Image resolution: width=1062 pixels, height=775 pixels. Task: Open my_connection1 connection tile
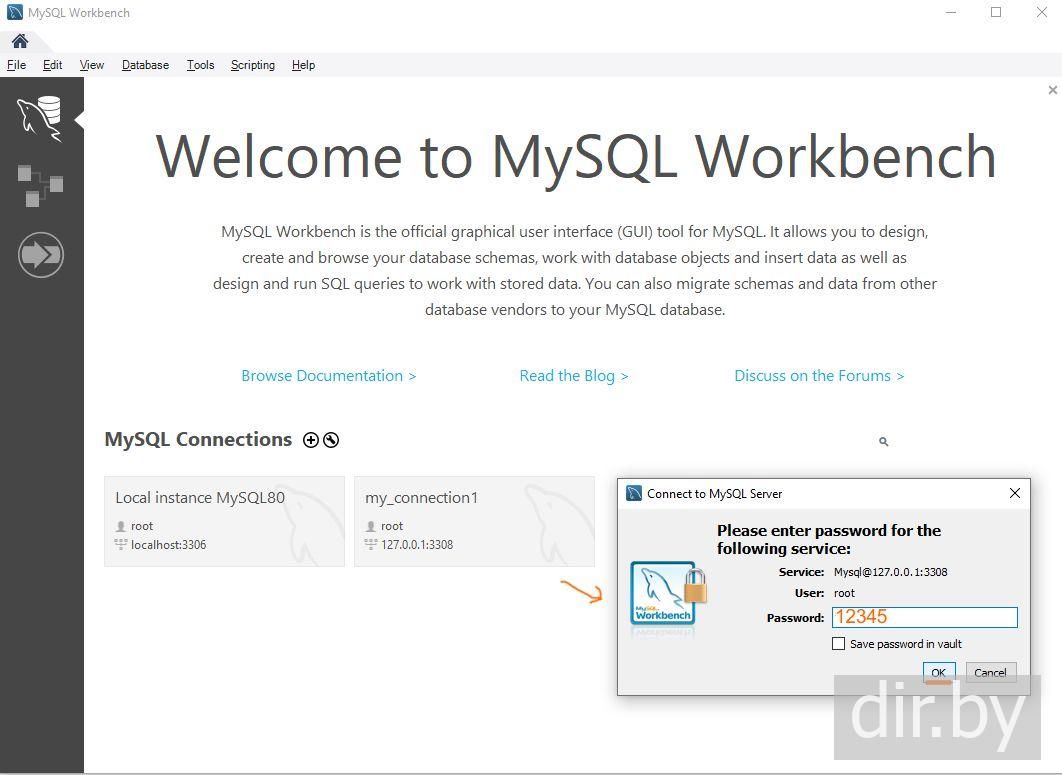474,521
